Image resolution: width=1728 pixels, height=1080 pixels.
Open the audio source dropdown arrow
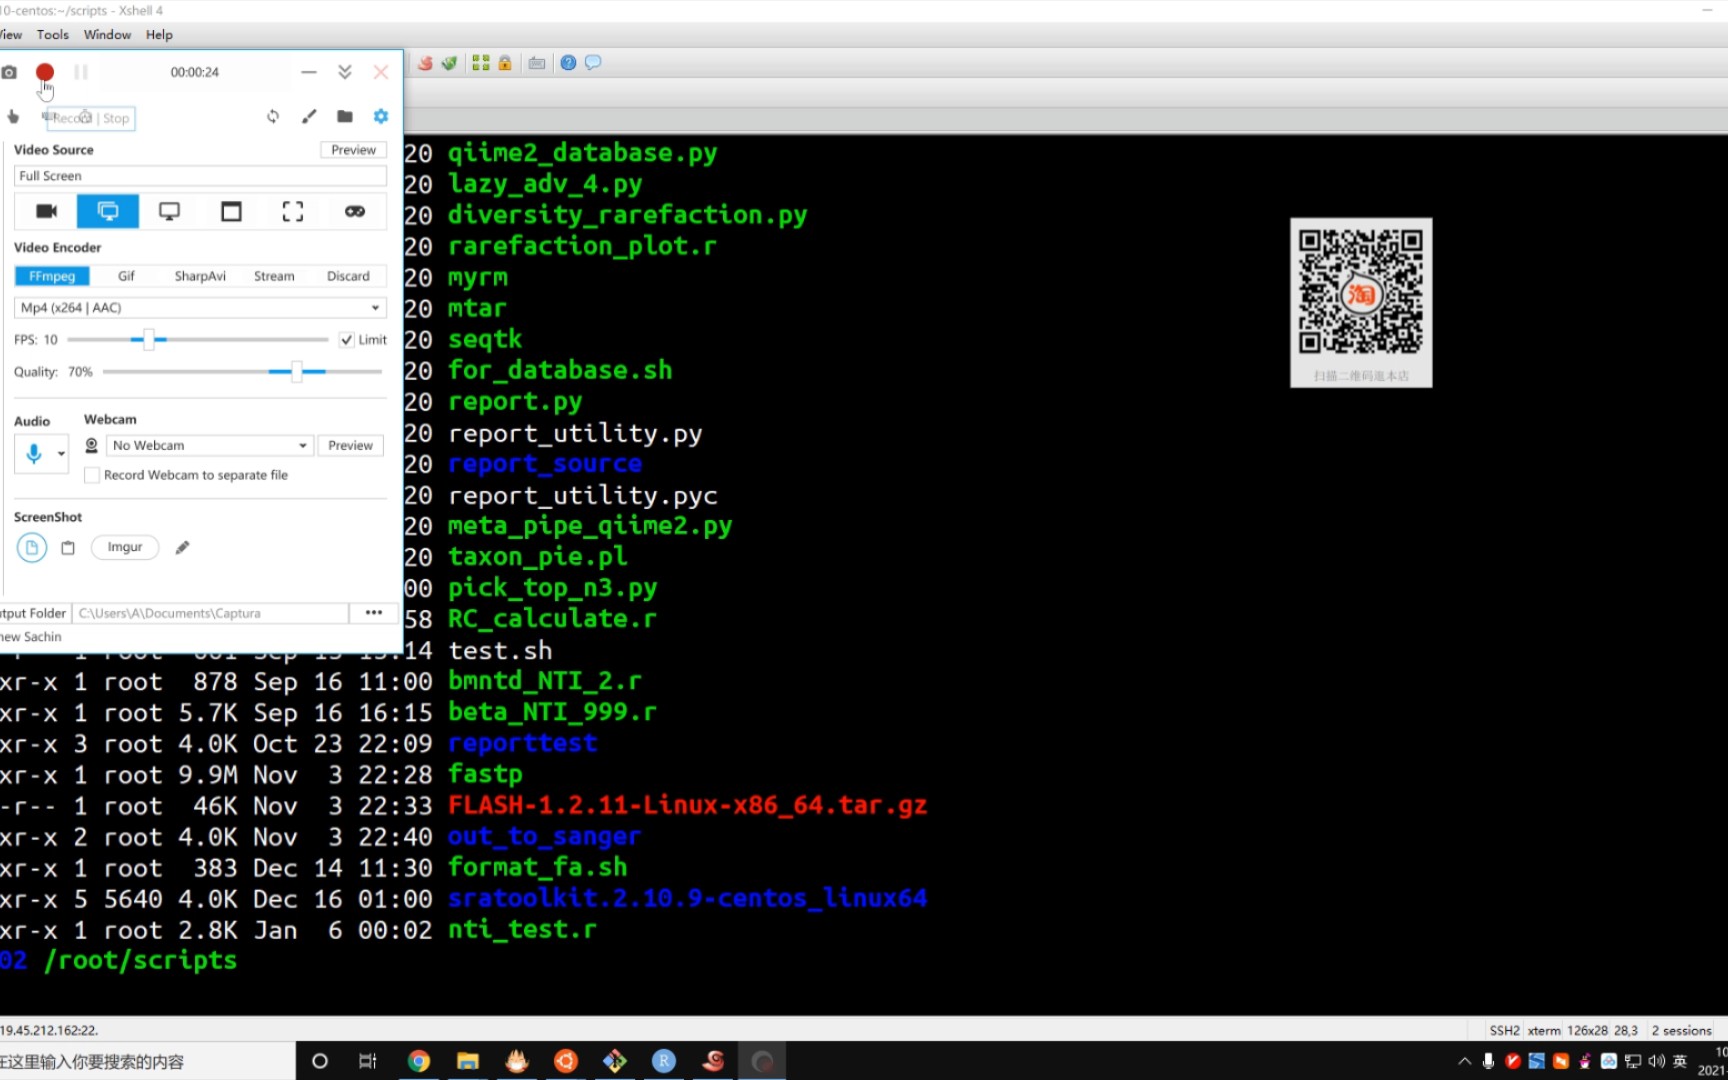click(x=61, y=454)
